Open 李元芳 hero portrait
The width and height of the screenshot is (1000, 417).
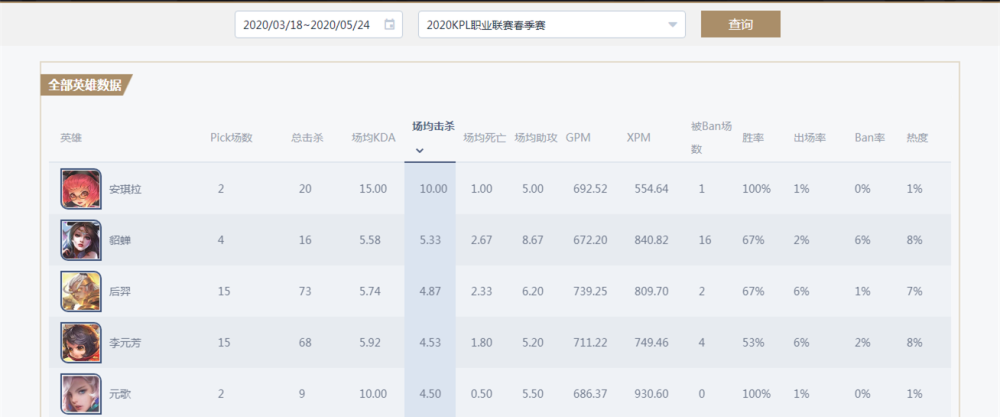click(x=81, y=342)
